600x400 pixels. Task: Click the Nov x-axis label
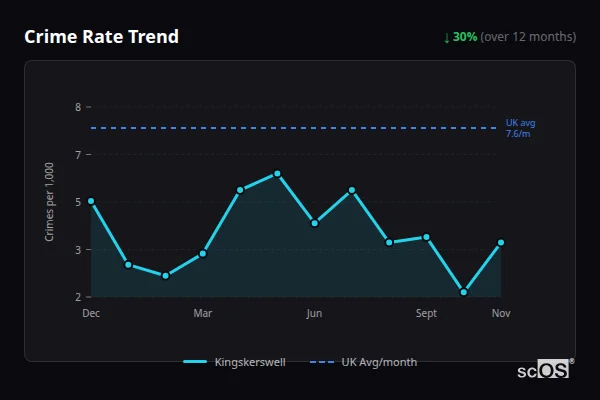pos(501,313)
